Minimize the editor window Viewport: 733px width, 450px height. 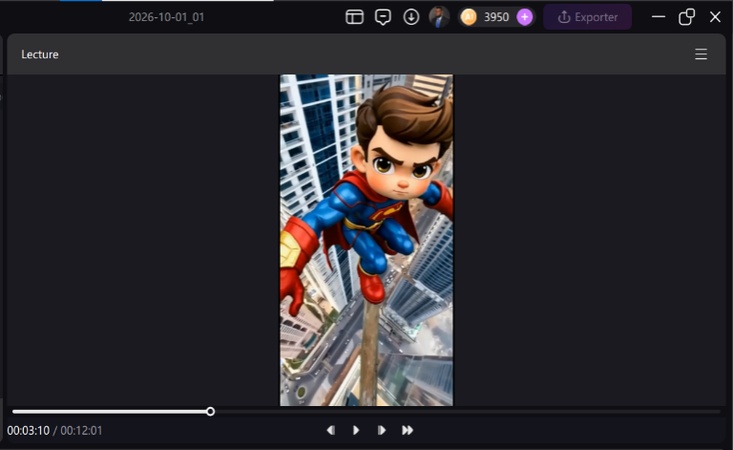coord(658,17)
